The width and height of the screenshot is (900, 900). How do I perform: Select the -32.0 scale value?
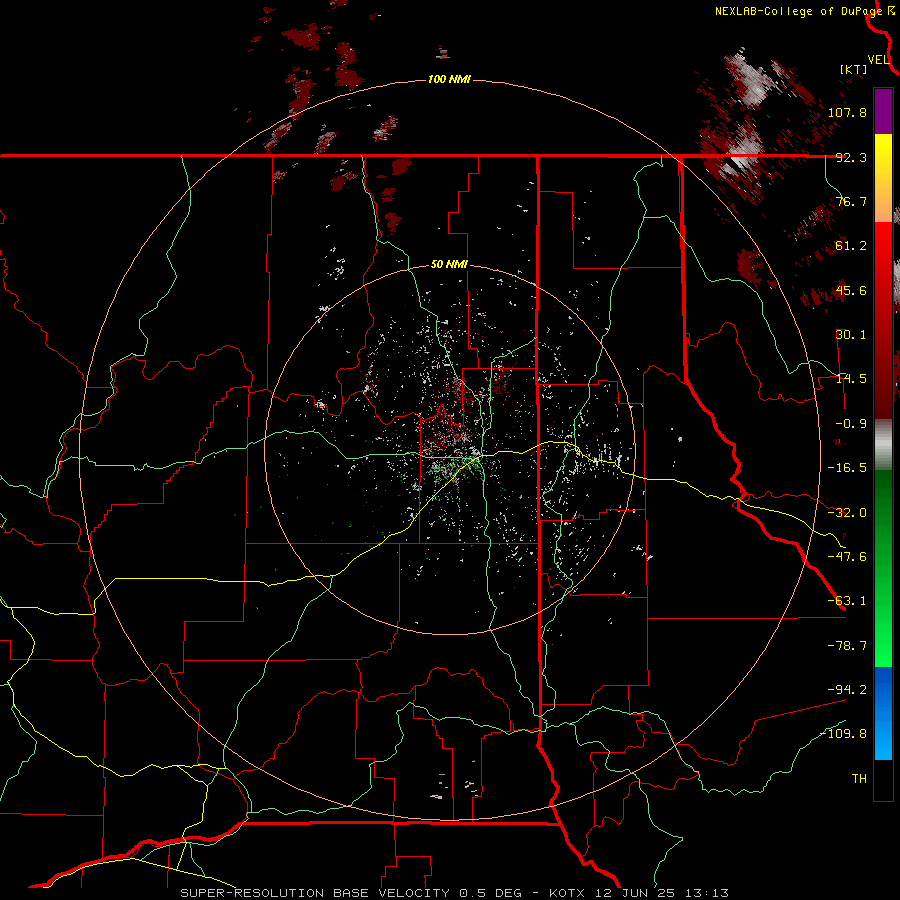click(847, 513)
